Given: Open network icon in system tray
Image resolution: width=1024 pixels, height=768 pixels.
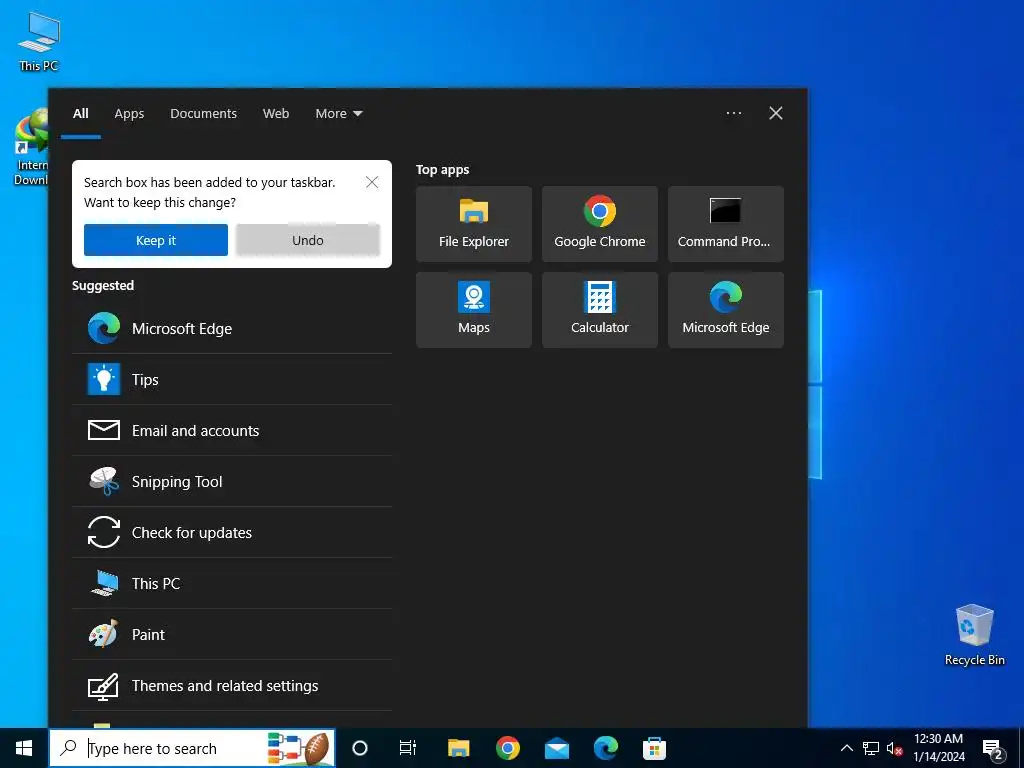Looking at the screenshot, I should coord(871,748).
